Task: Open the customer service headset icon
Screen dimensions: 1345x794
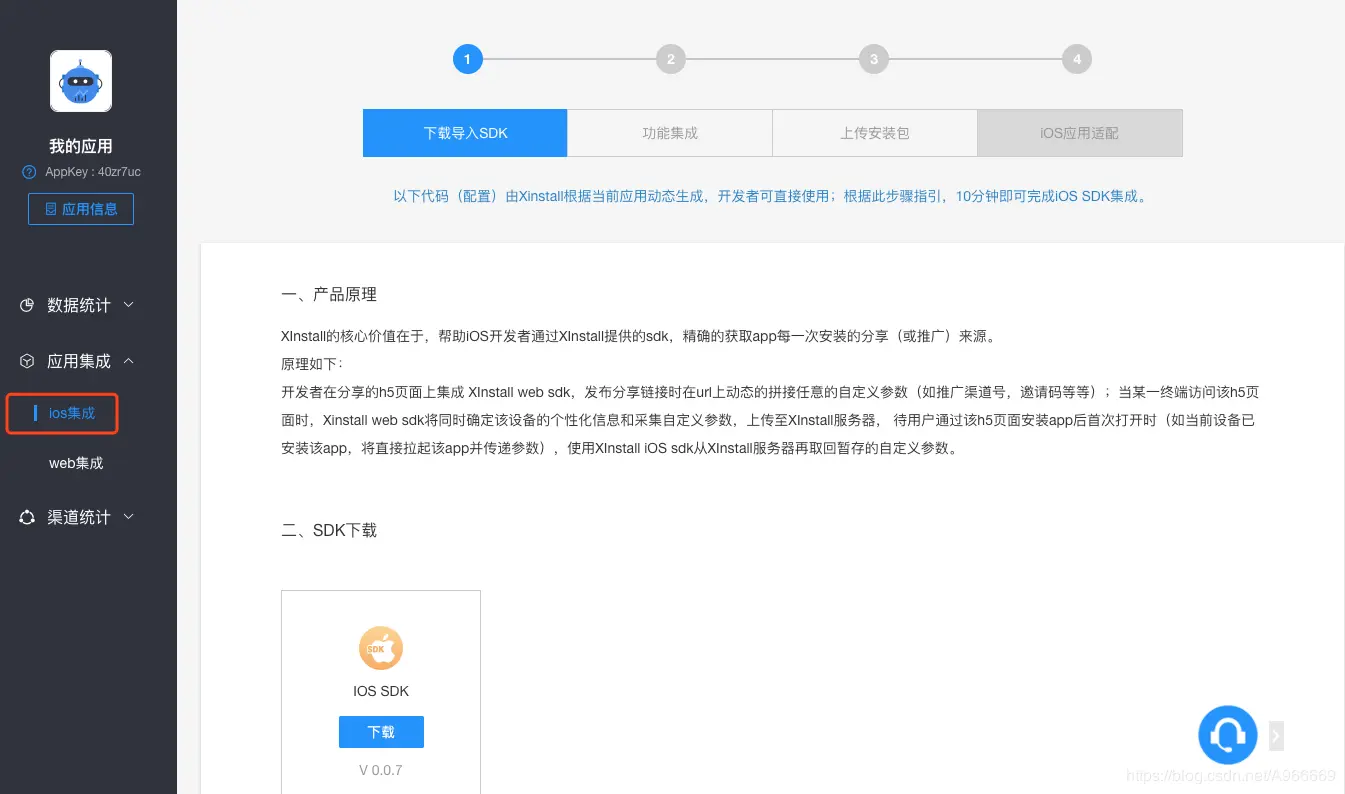Action: click(x=1227, y=735)
